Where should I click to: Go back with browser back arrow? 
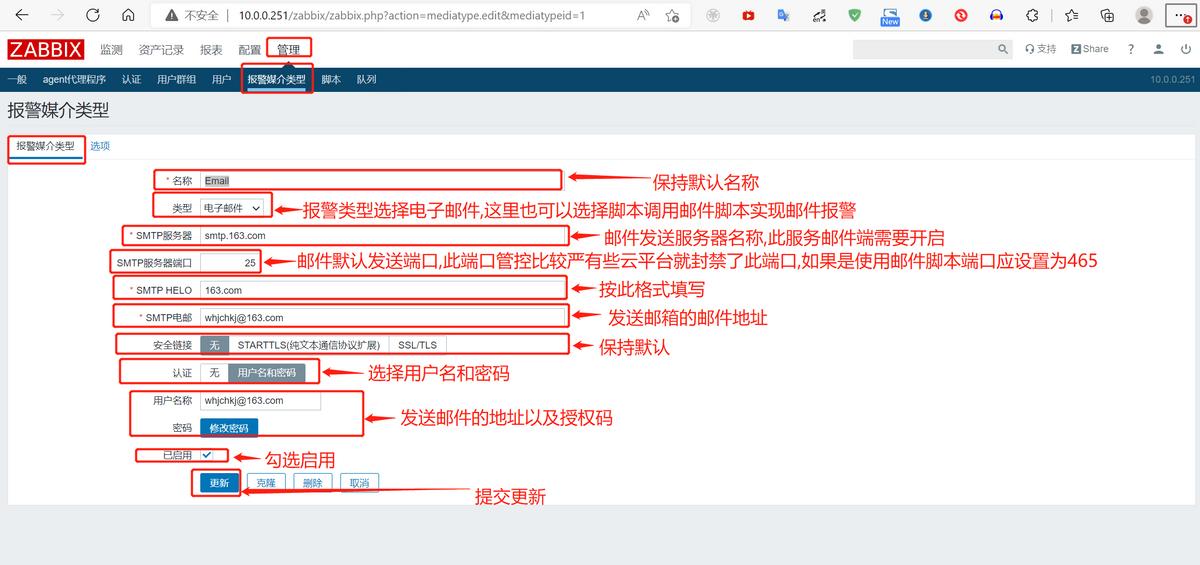pyautogui.click(x=22, y=16)
